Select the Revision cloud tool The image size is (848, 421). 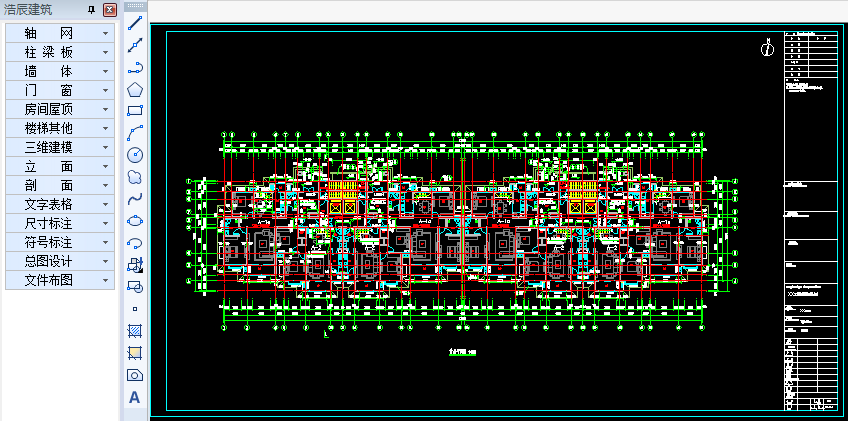(x=135, y=177)
